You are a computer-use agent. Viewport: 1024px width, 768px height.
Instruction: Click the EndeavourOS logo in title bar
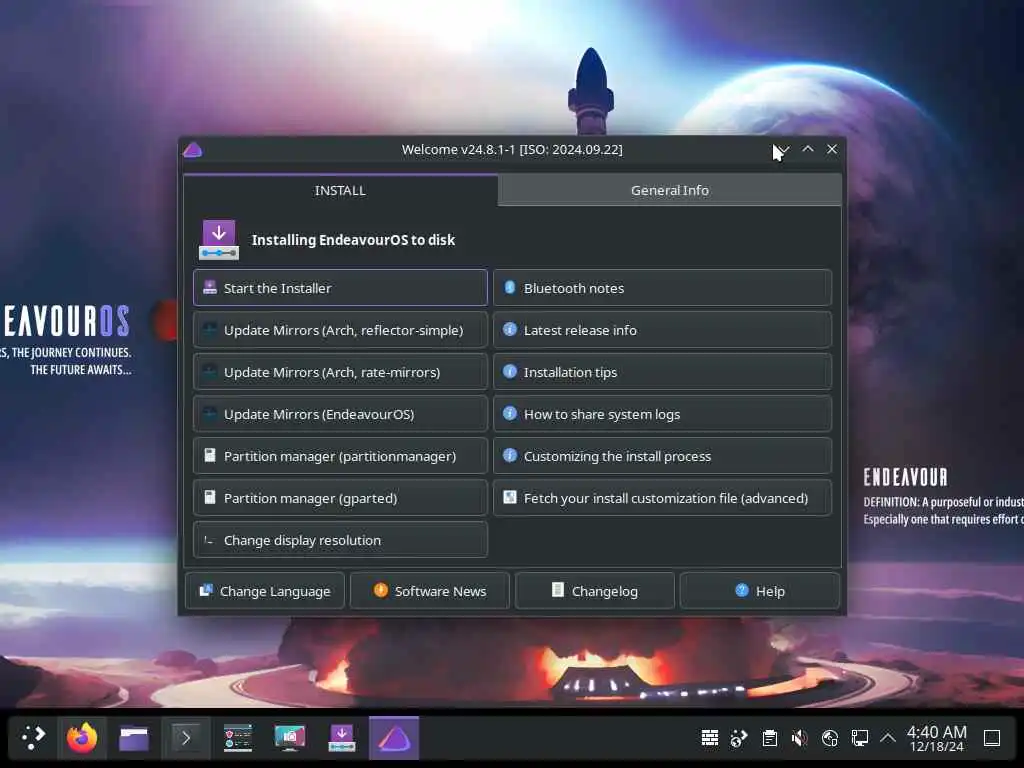coord(193,150)
